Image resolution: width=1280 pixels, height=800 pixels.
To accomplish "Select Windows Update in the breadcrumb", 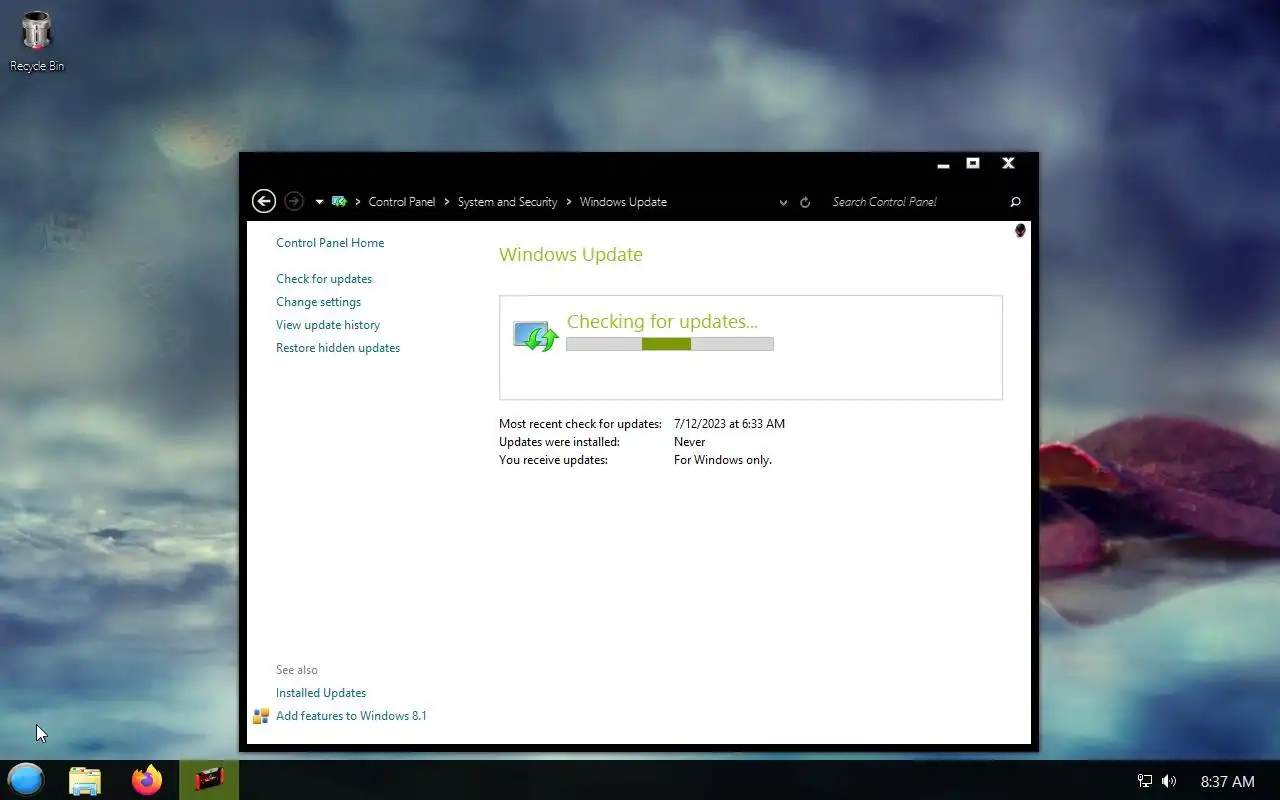I will [x=623, y=202].
